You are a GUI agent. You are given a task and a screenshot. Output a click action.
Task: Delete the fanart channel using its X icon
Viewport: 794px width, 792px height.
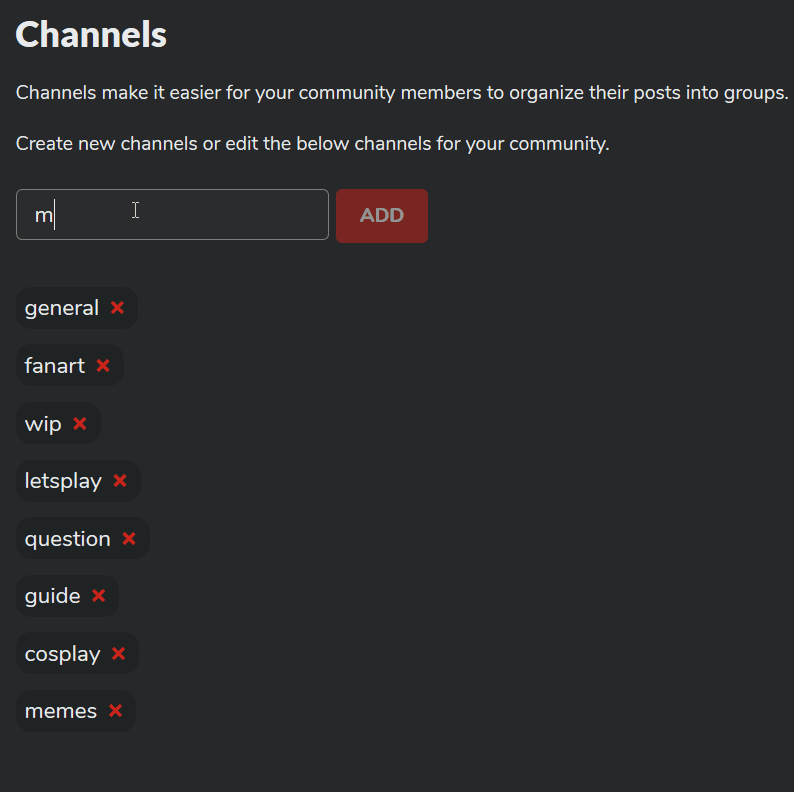point(103,366)
